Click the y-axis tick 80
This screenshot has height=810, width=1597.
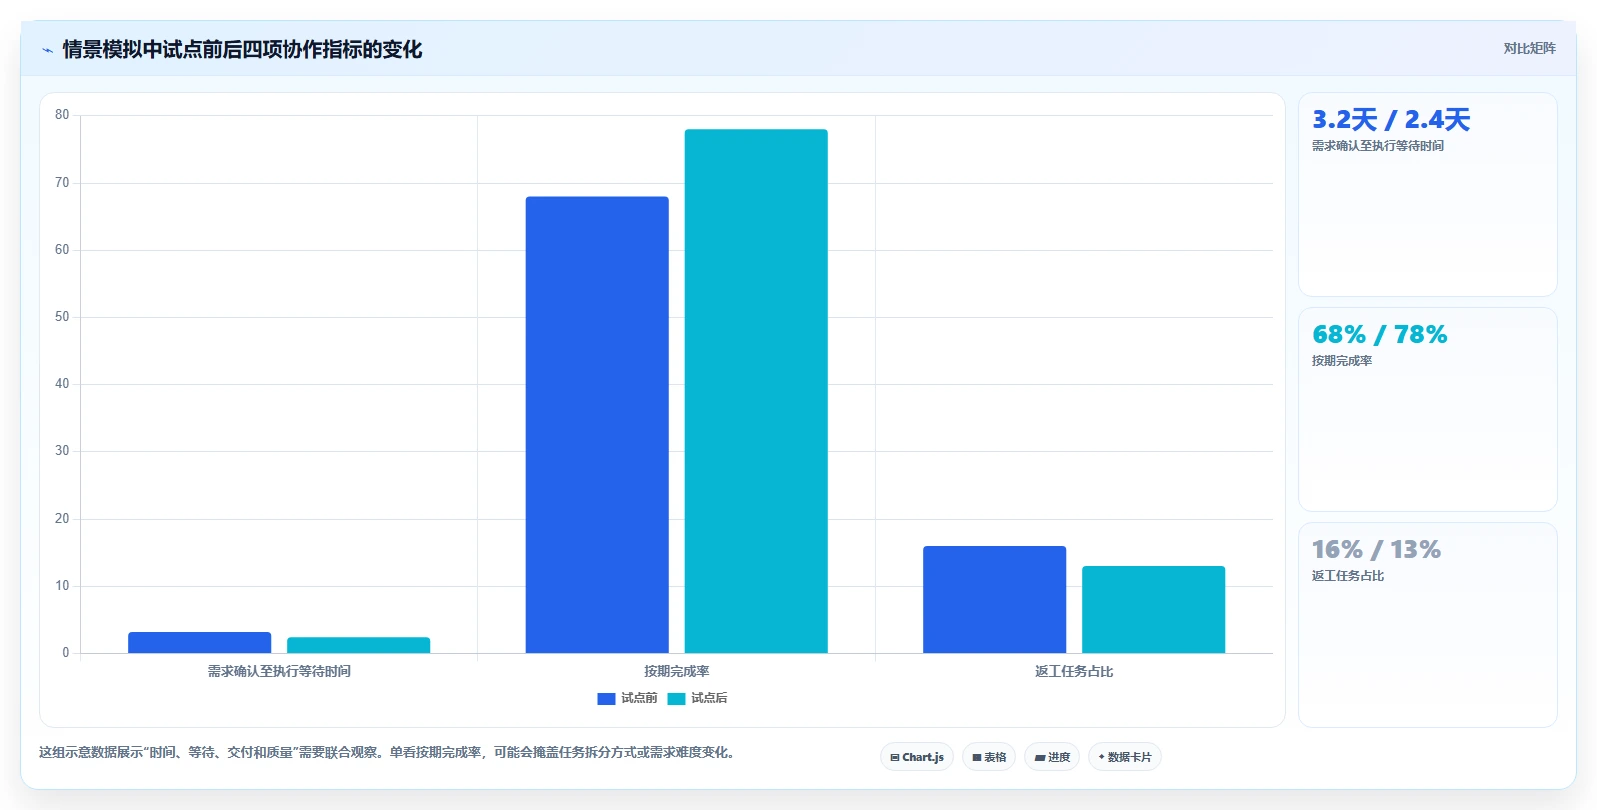[x=62, y=115]
